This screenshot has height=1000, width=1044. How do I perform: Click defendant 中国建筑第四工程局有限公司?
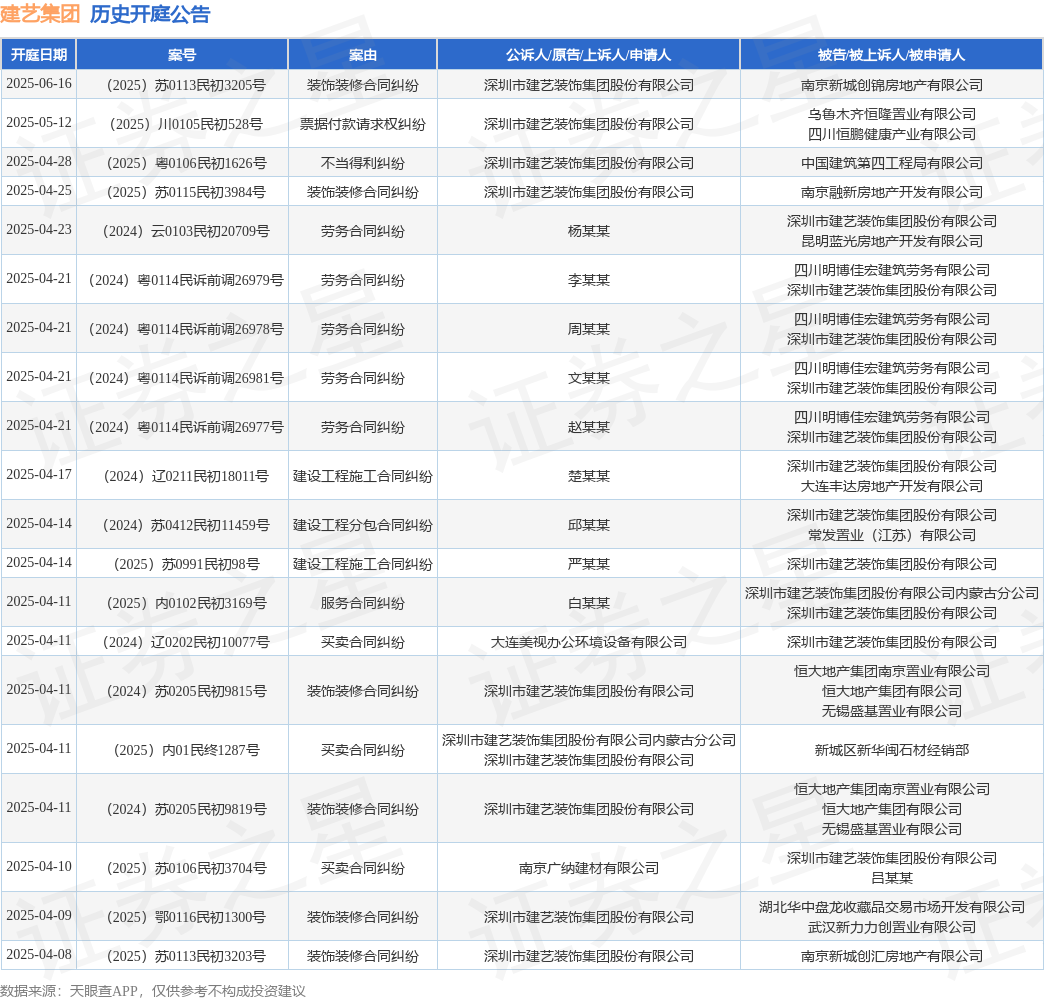[x=892, y=163]
